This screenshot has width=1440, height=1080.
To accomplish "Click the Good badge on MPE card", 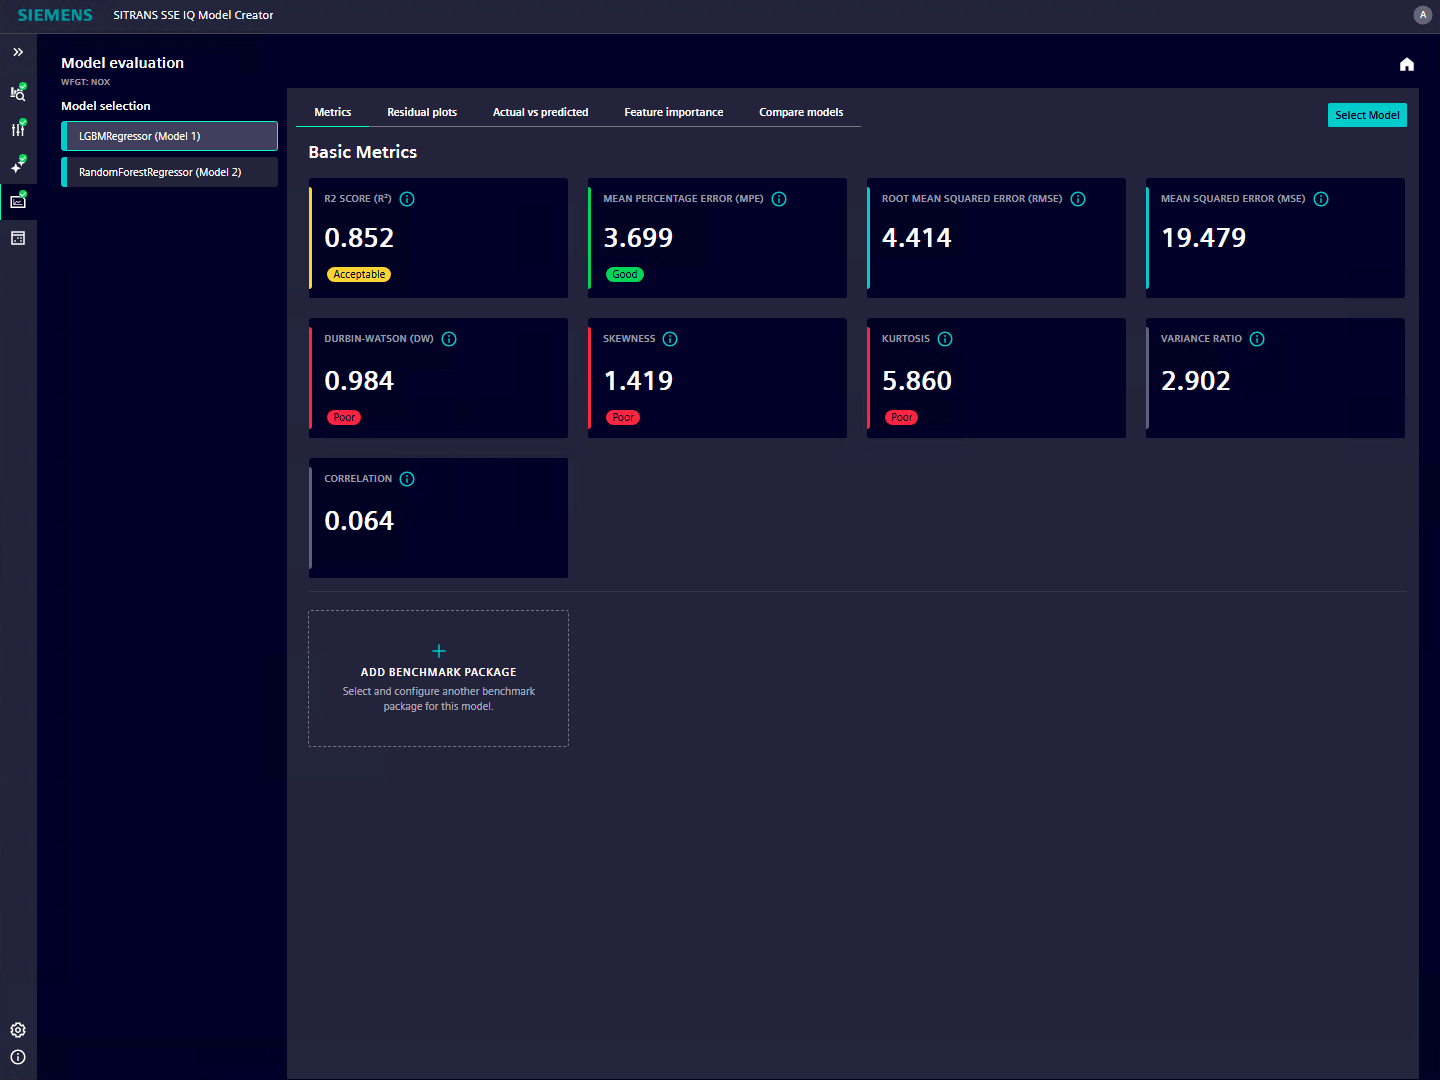I will tap(625, 274).
